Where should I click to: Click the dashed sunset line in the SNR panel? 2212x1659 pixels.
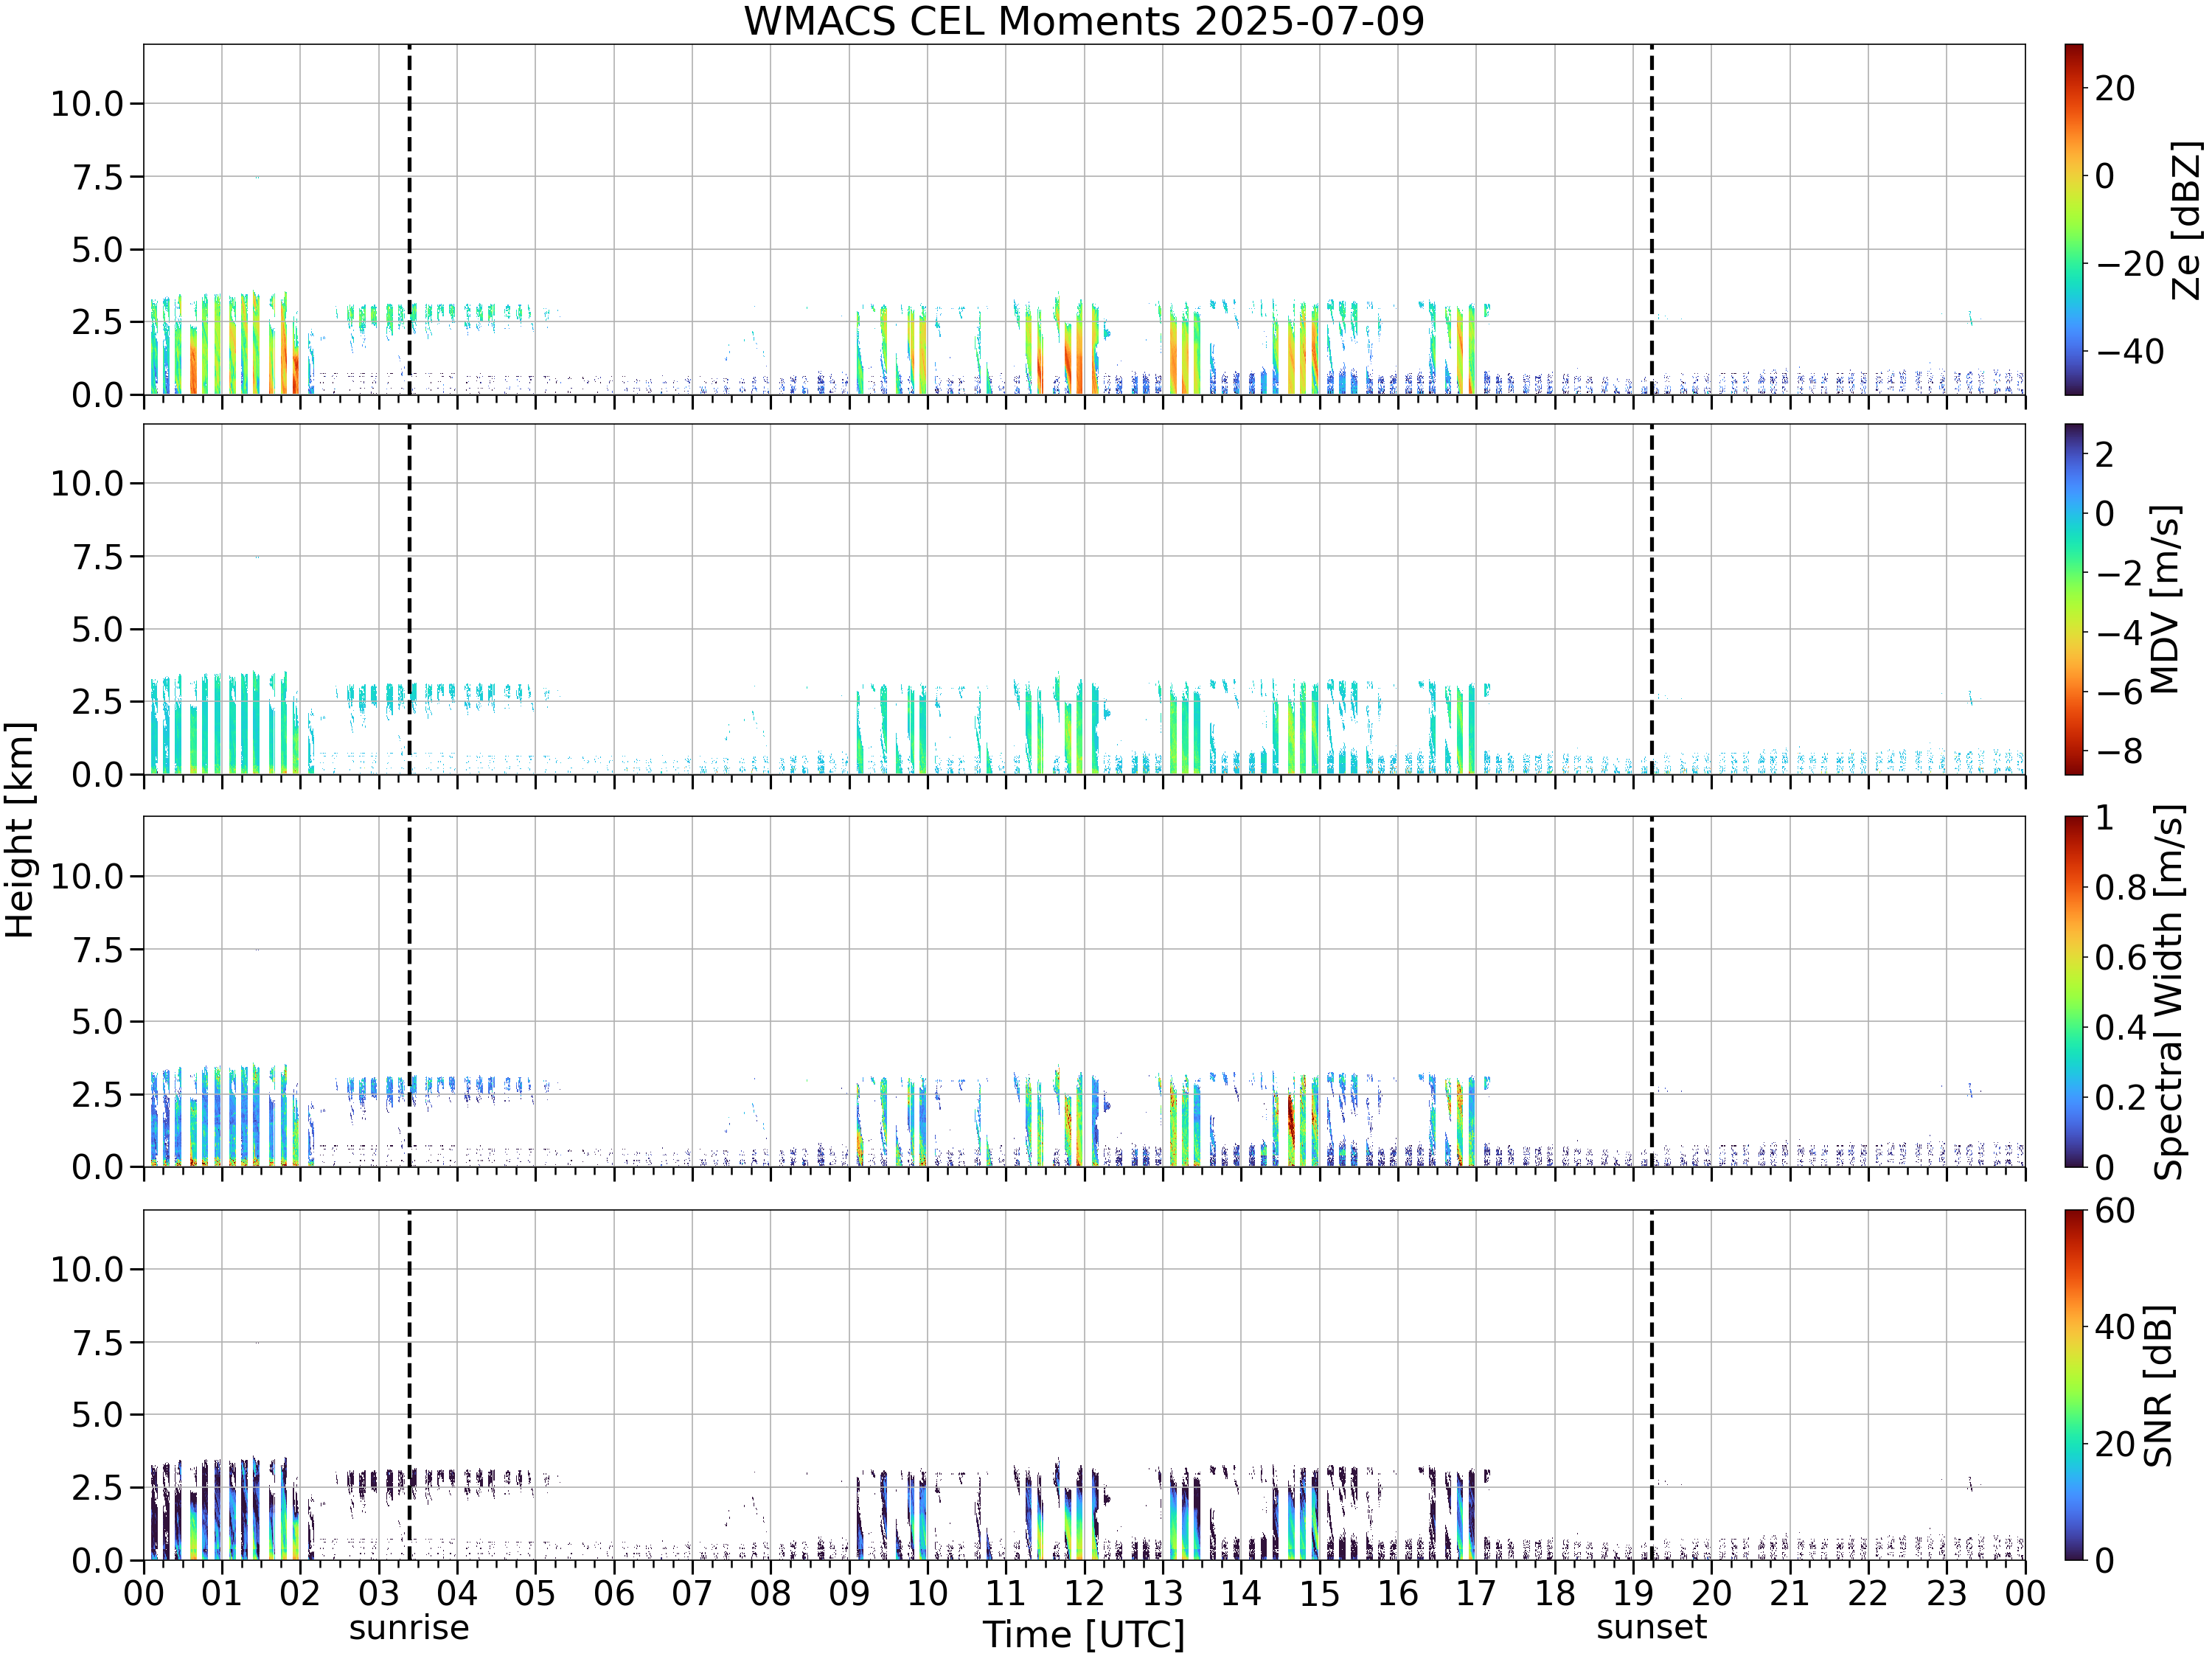(1651, 1384)
